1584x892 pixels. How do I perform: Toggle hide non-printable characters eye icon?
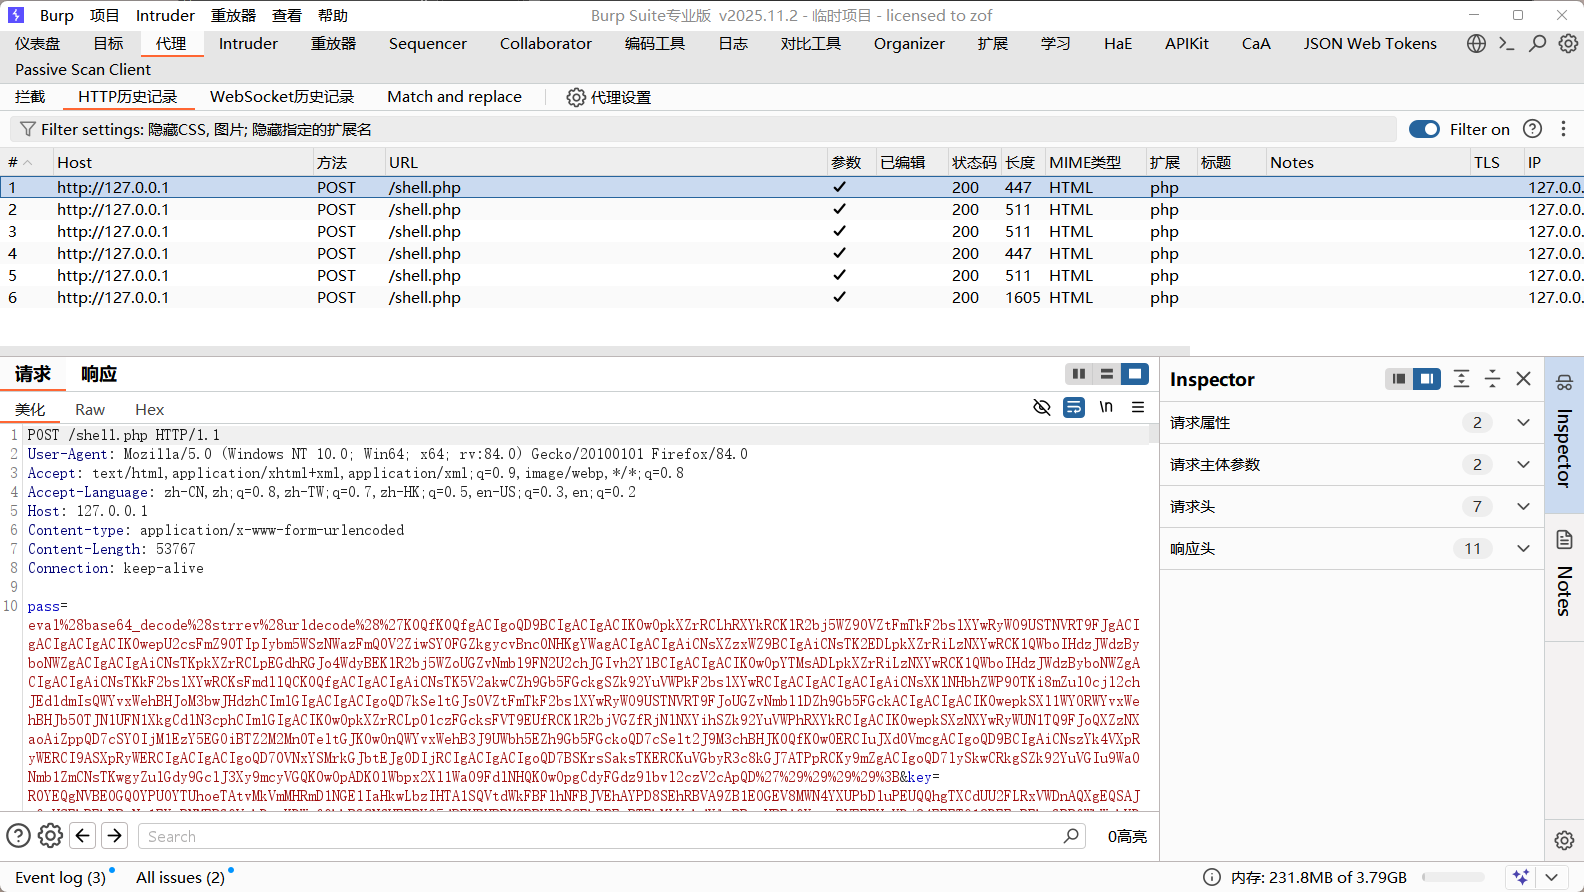pyautogui.click(x=1042, y=407)
